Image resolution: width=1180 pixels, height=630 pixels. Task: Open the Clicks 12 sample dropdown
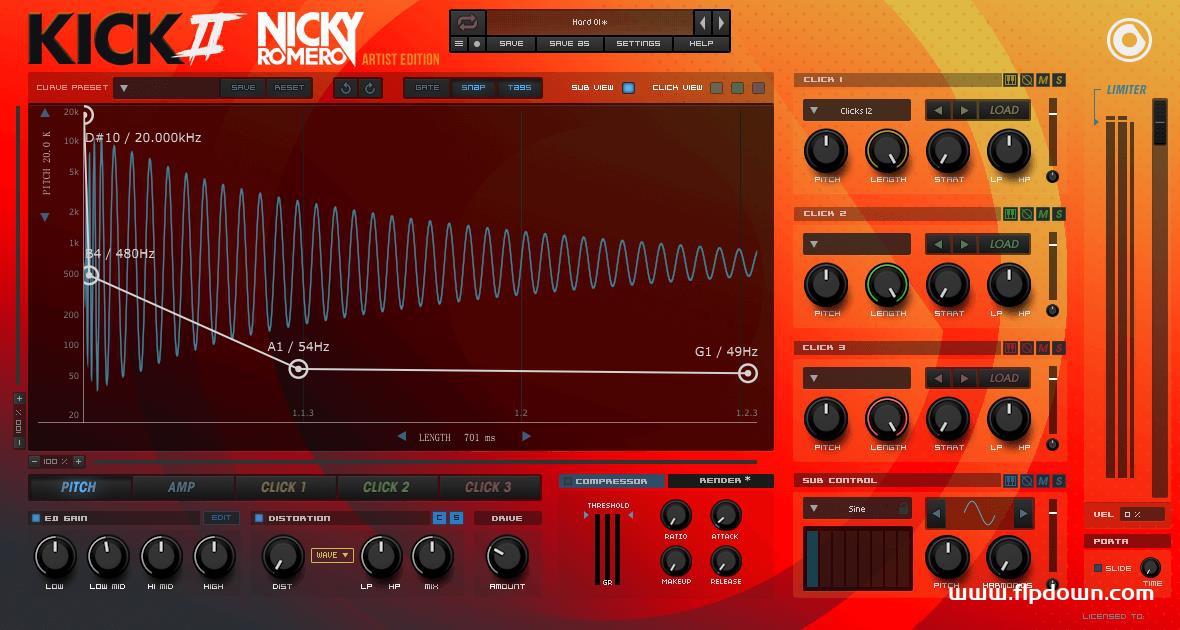point(857,111)
